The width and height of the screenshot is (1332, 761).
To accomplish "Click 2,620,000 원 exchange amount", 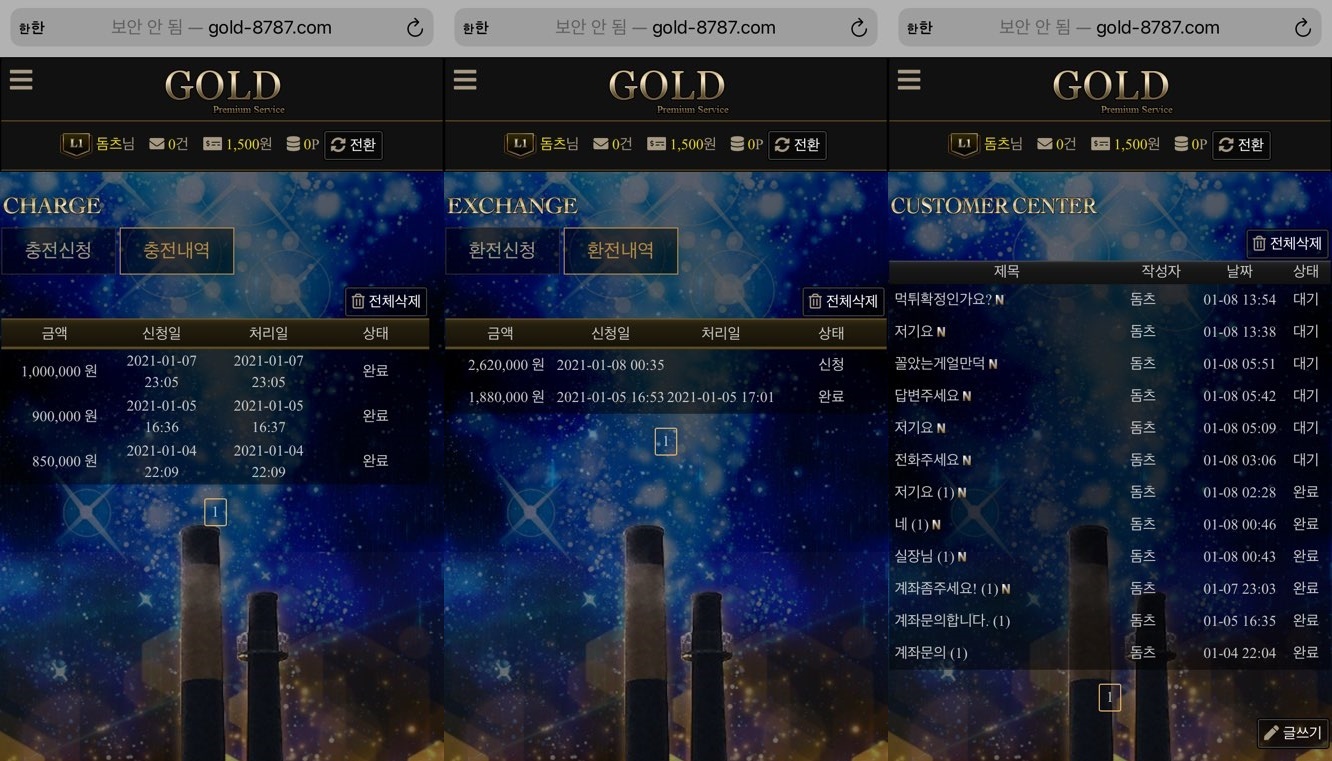I will tap(506, 365).
